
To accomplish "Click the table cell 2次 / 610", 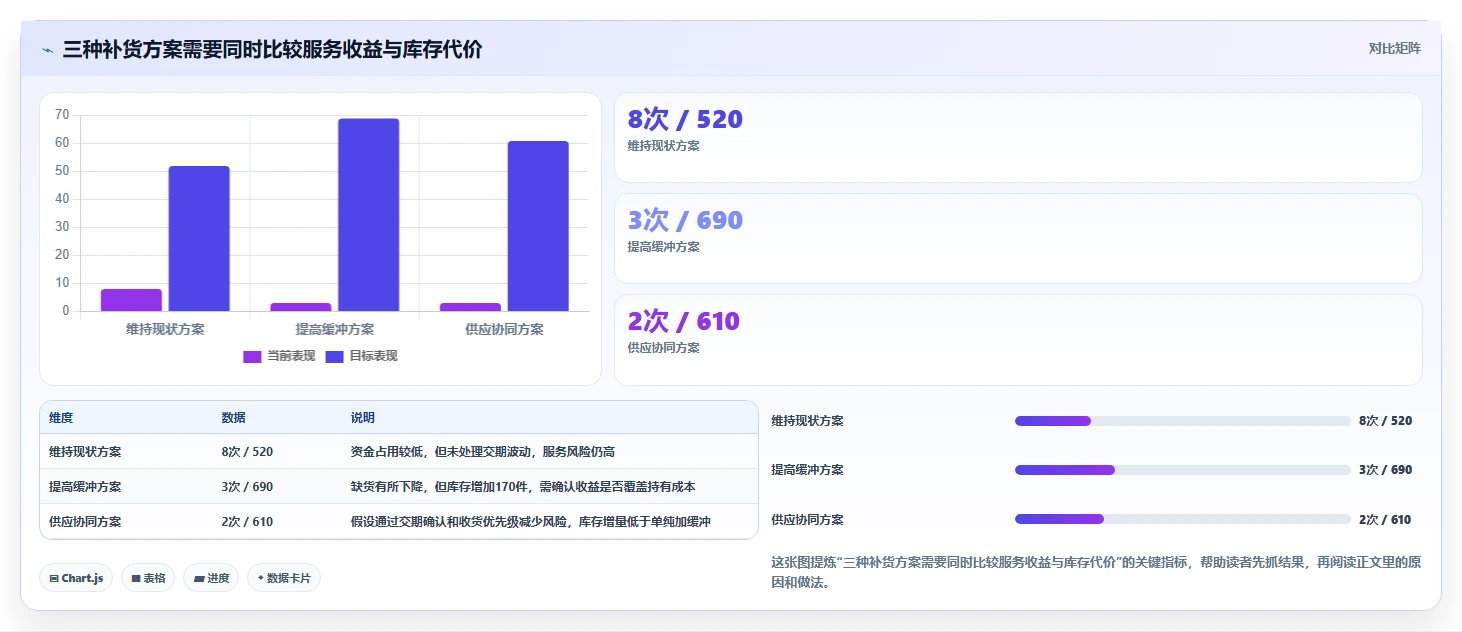I will point(247,522).
